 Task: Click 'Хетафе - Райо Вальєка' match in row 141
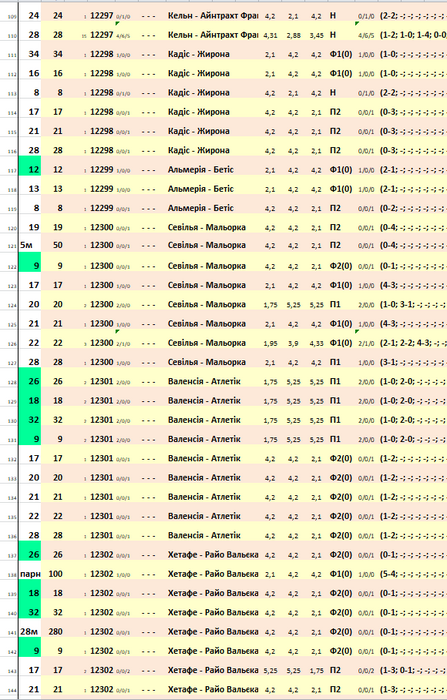pos(213,631)
